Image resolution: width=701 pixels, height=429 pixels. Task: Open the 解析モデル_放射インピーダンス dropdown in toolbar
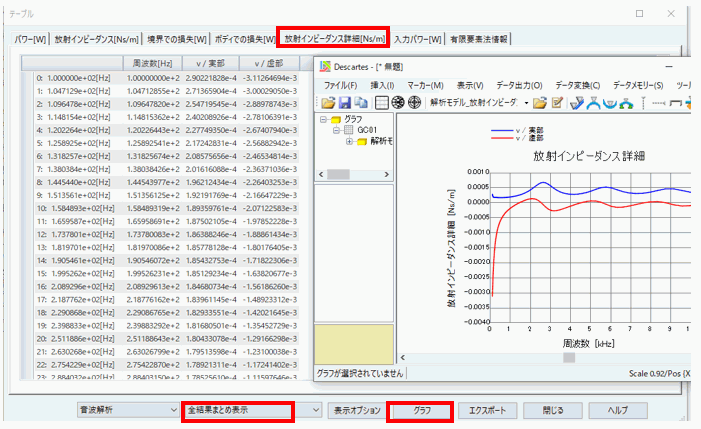[526, 102]
